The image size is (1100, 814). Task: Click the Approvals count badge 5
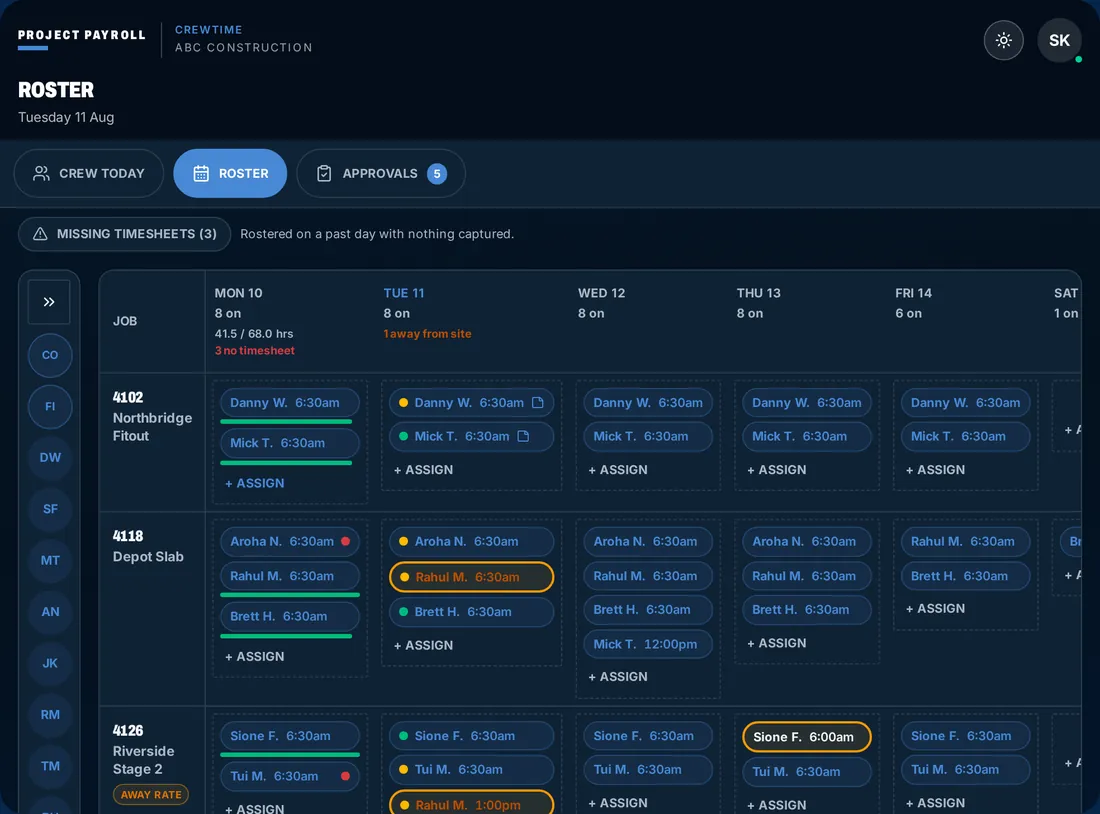point(436,173)
